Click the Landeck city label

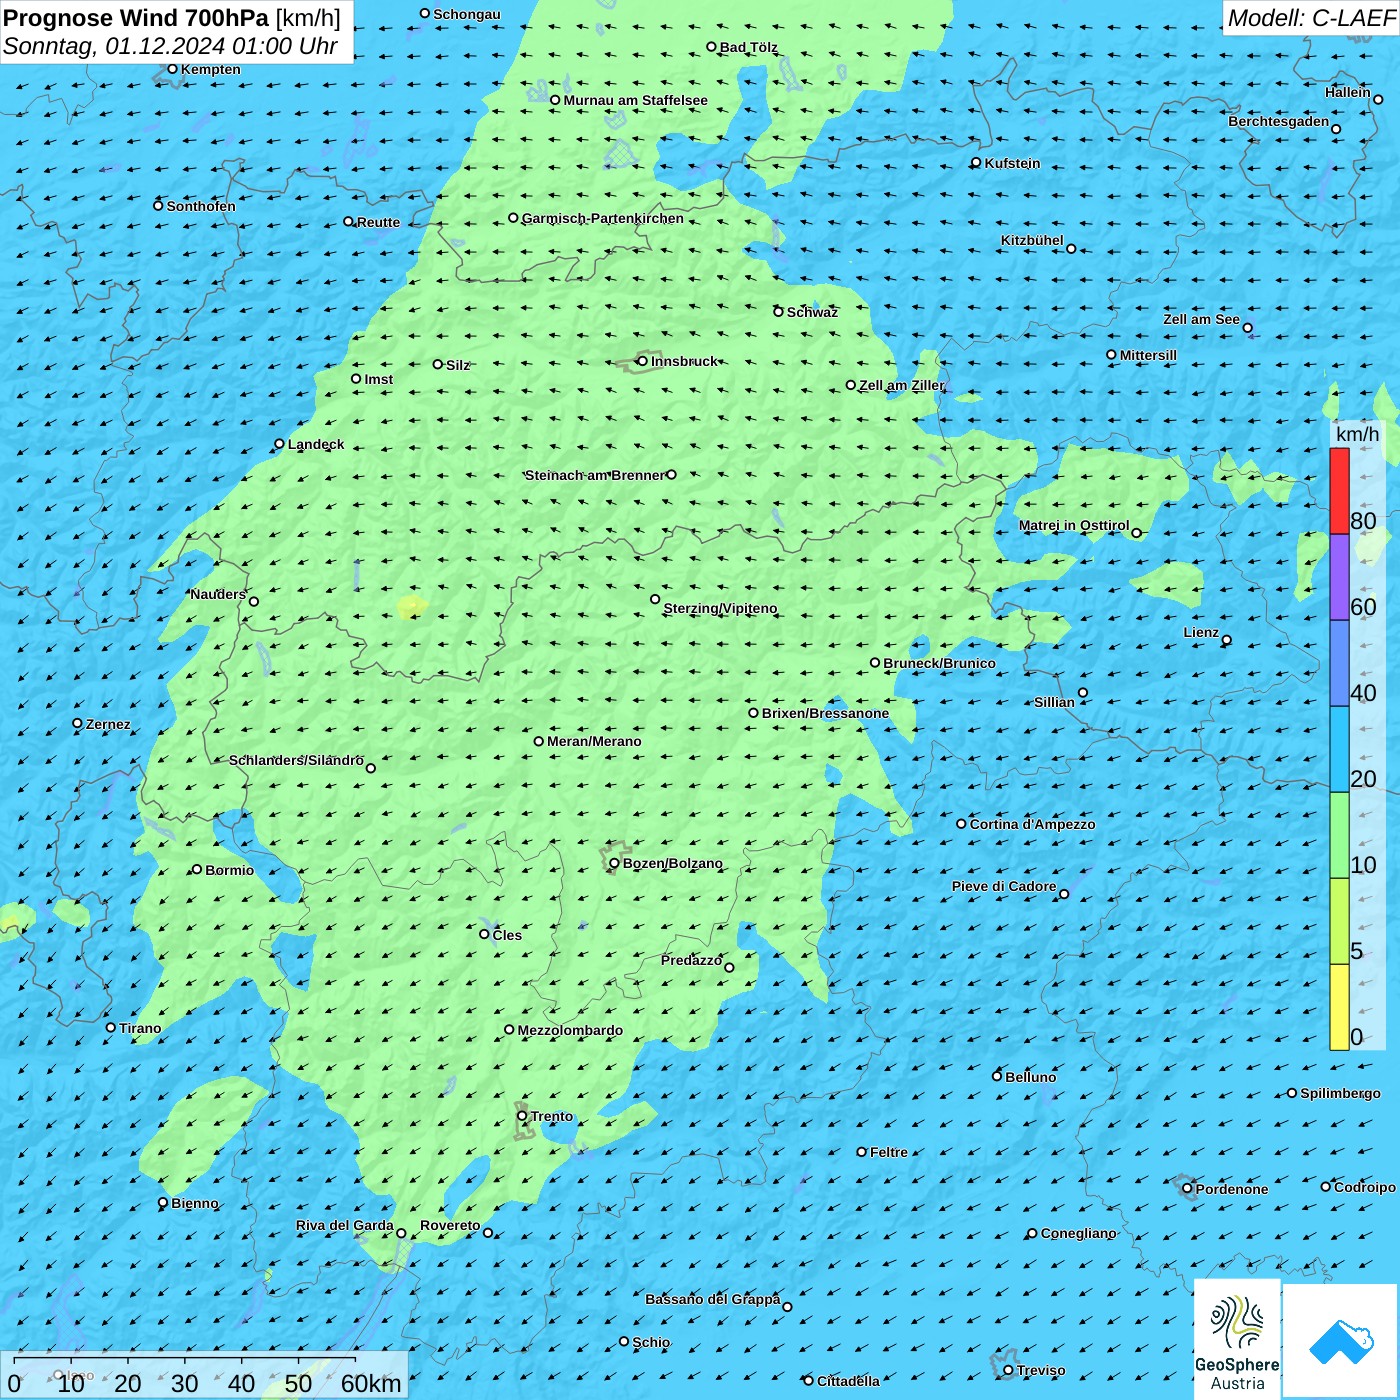point(316,444)
